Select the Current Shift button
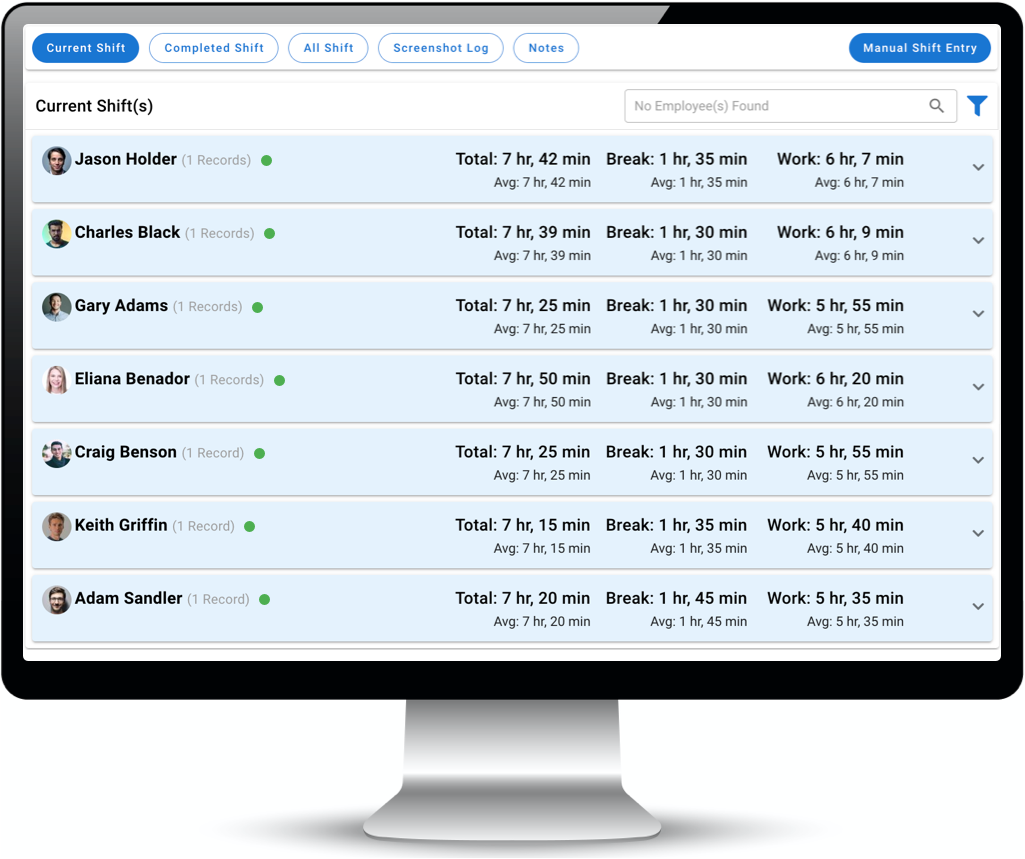The height and width of the screenshot is (859, 1025). [86, 48]
